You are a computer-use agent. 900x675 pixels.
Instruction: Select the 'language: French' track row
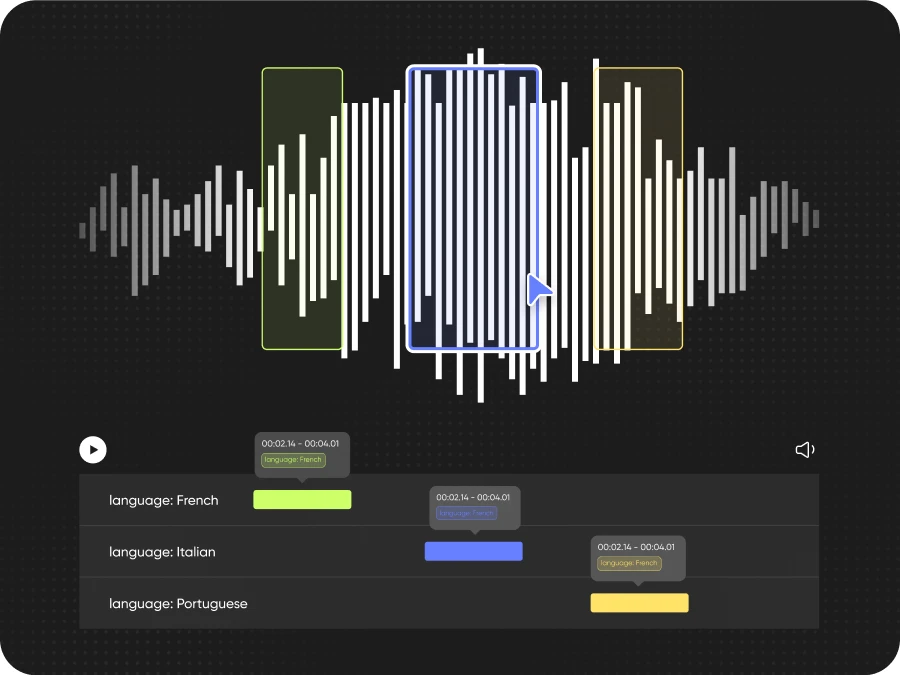click(x=163, y=500)
